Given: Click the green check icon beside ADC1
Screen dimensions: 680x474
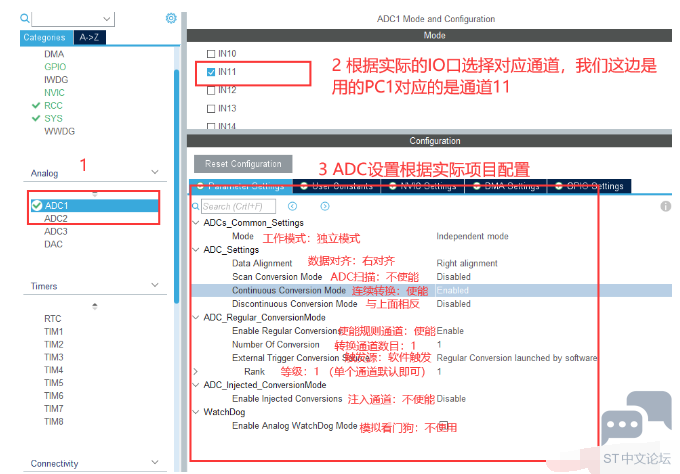Looking at the screenshot, I should 37,205.
